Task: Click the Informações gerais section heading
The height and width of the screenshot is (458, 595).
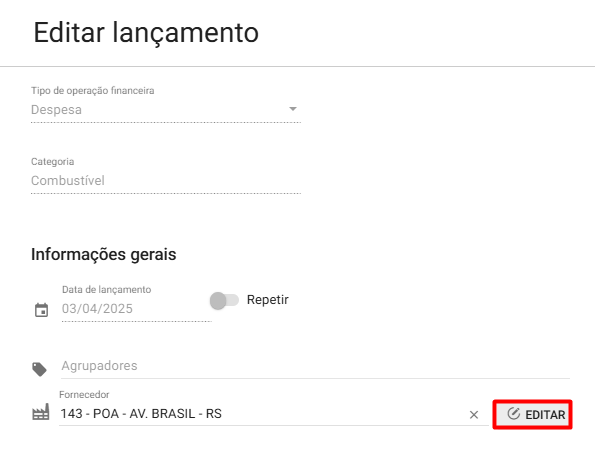Action: (104, 255)
